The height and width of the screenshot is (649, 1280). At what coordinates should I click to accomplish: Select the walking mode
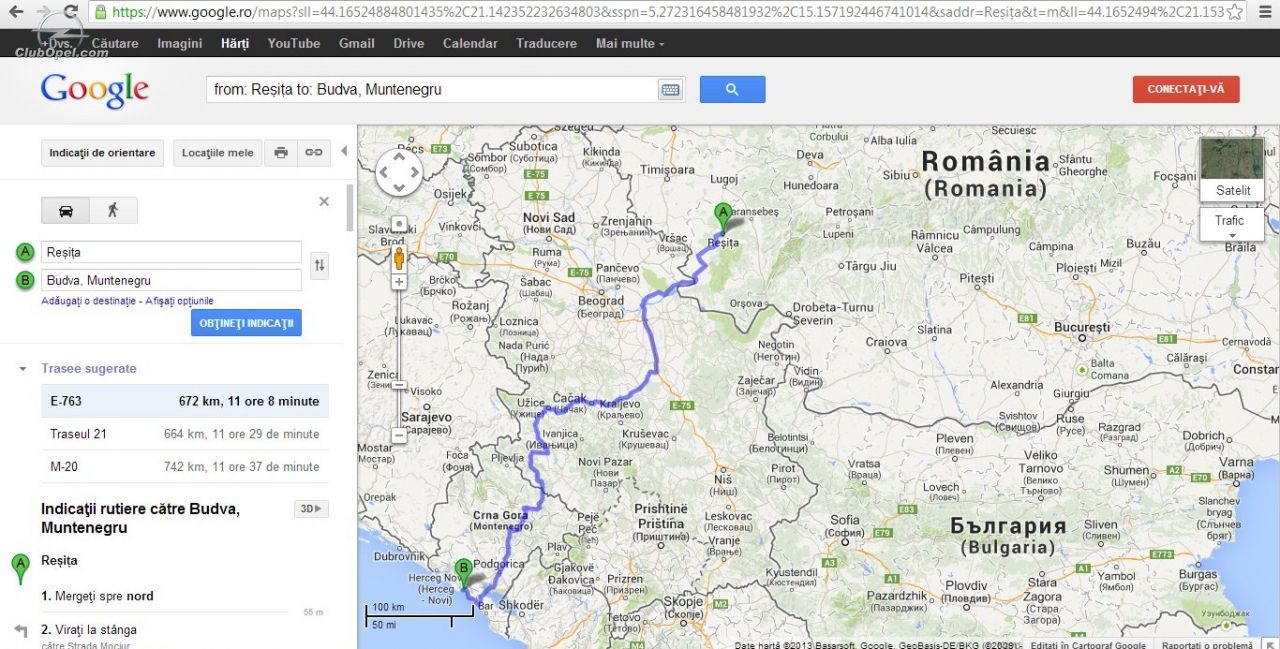point(113,210)
